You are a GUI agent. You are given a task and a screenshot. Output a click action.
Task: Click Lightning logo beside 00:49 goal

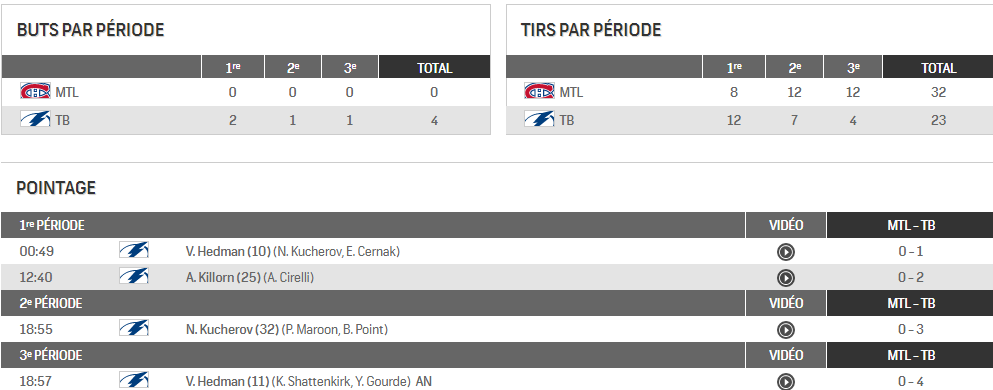click(134, 251)
